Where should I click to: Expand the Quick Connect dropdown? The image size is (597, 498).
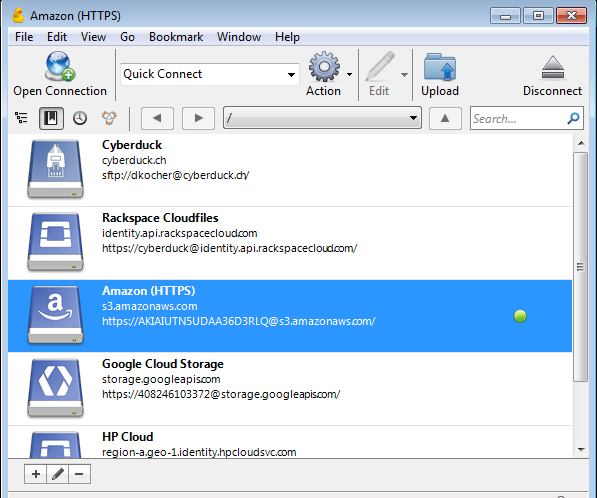click(291, 74)
